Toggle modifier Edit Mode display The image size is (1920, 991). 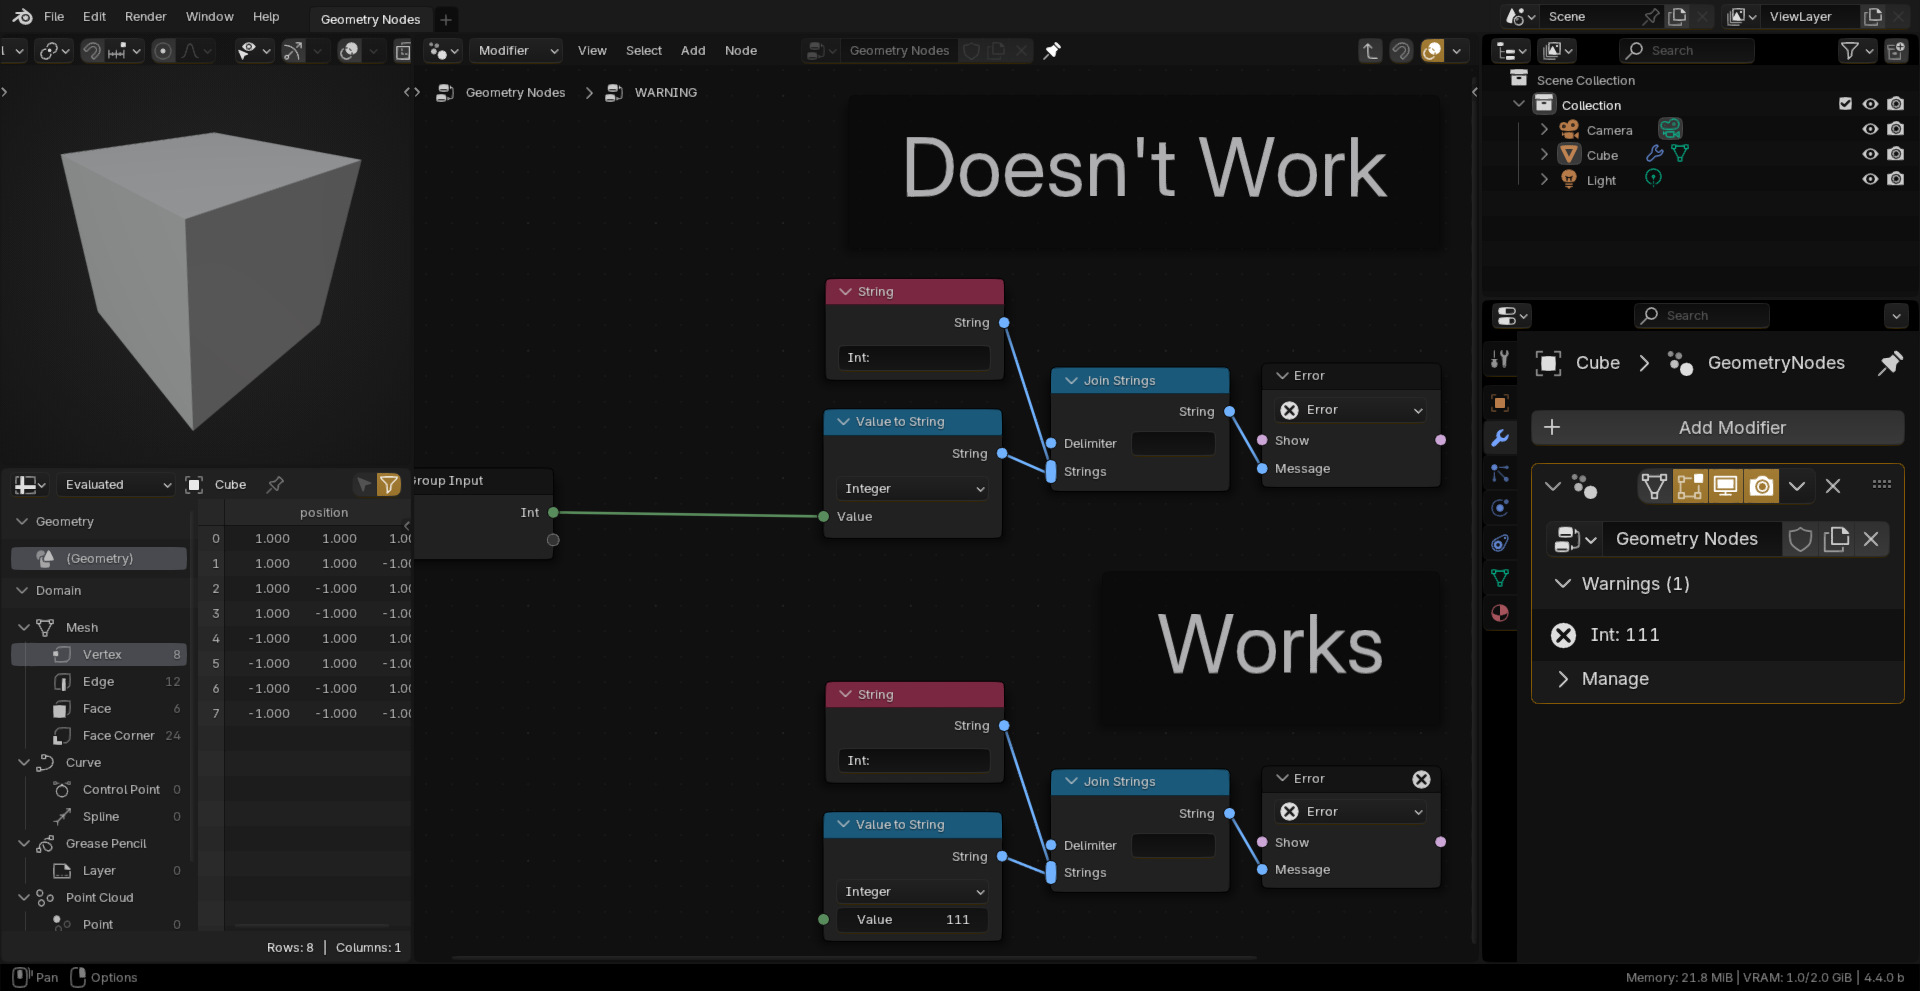point(1690,486)
